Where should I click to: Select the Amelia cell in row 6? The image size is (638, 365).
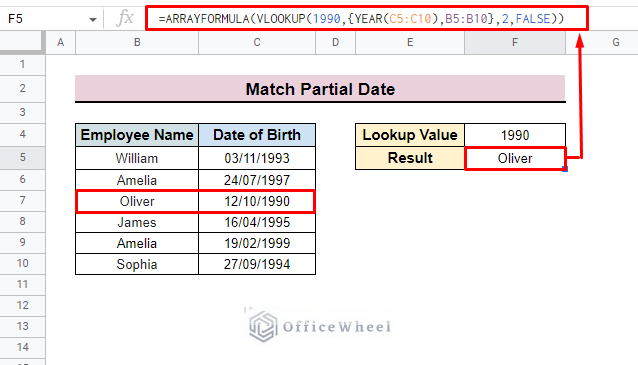(137, 180)
